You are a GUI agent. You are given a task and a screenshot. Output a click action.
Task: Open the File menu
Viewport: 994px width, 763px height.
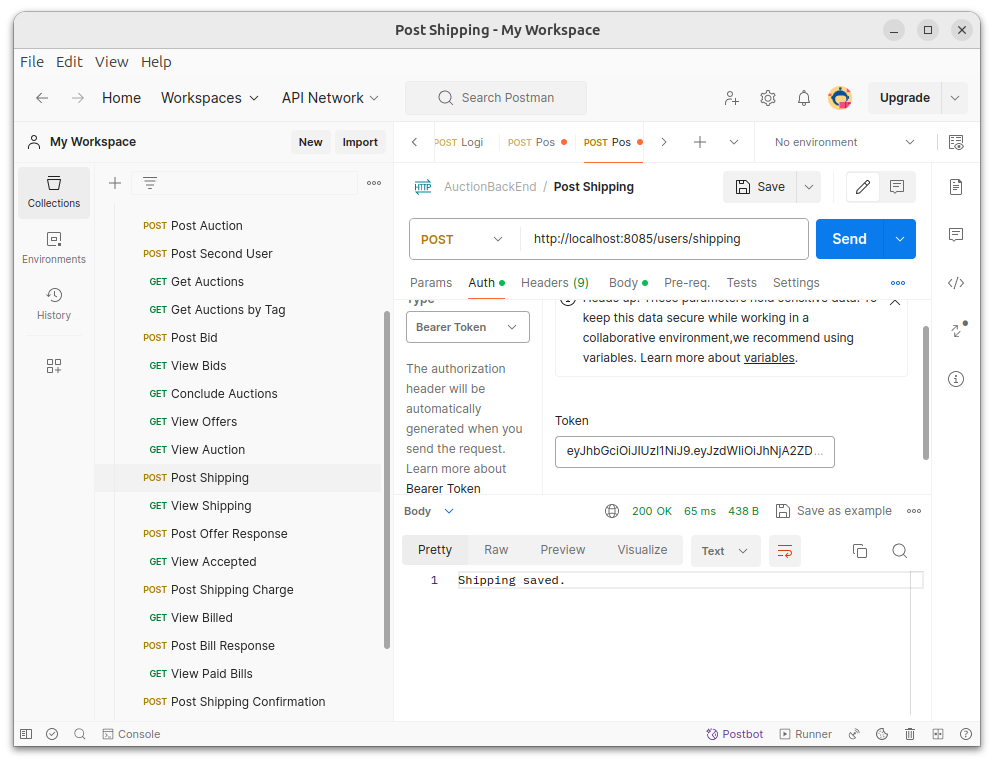tap(32, 62)
